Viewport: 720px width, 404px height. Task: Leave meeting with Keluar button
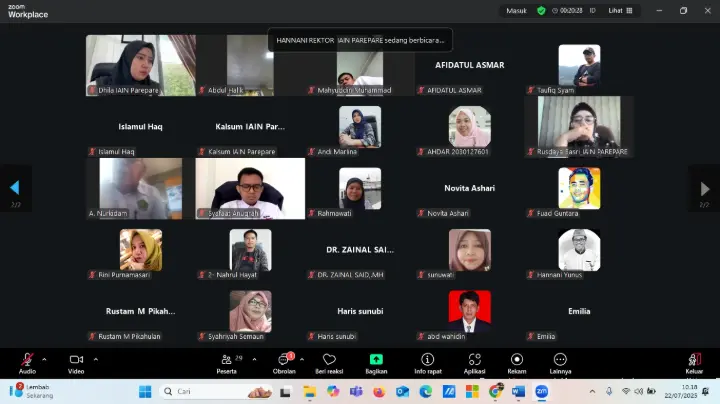click(694, 360)
